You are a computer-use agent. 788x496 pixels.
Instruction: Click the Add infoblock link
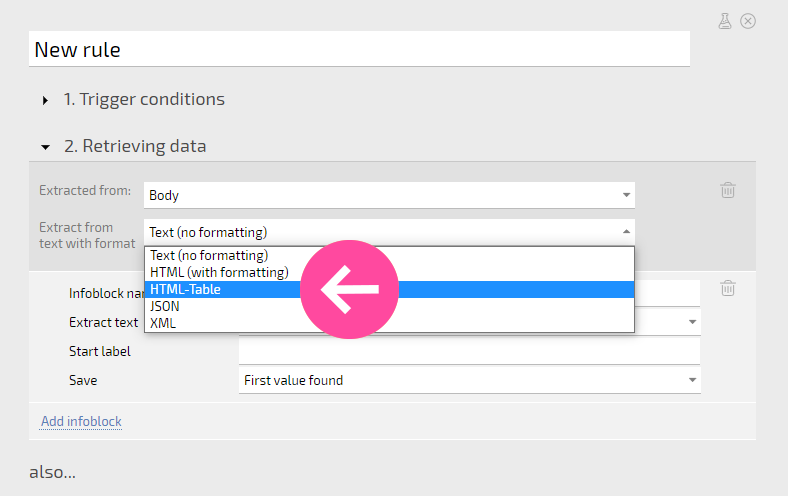[81, 421]
